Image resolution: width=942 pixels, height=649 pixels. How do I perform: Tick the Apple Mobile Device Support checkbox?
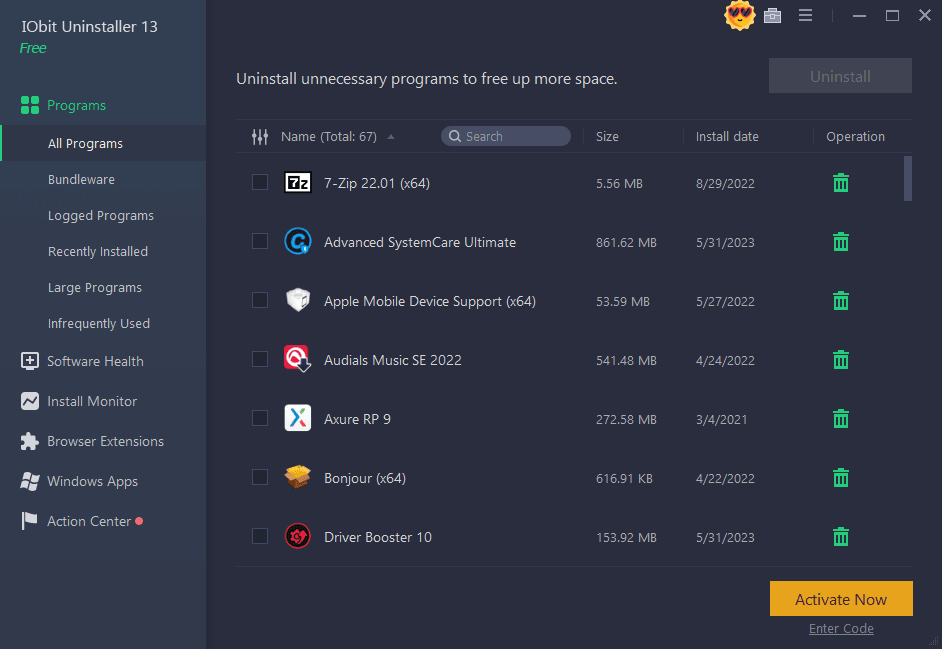click(x=260, y=301)
